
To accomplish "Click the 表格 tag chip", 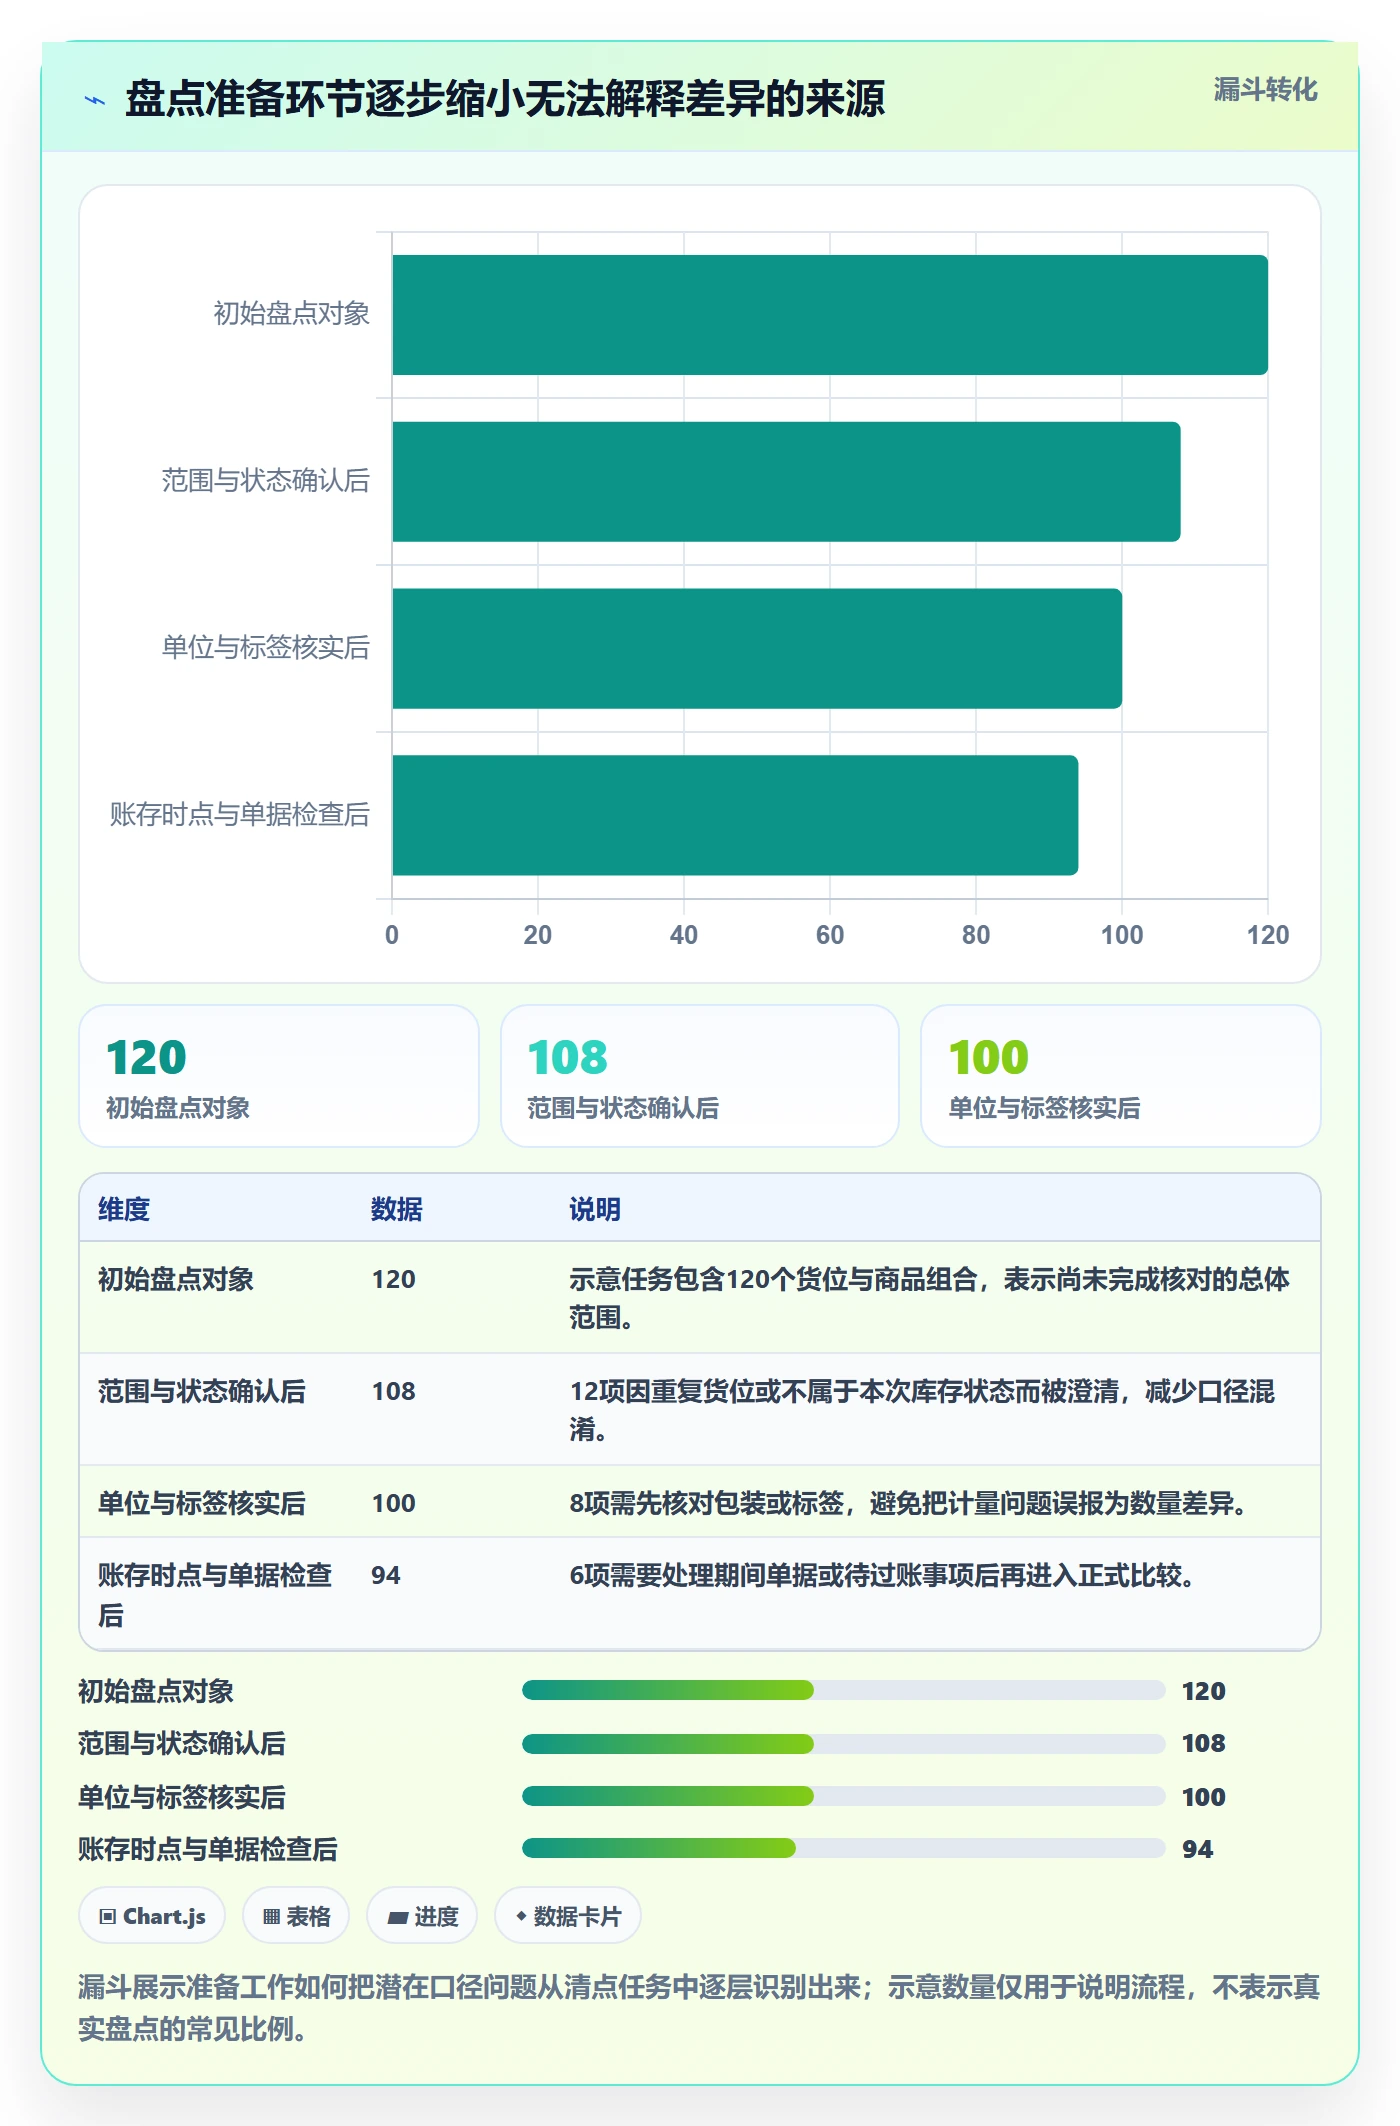I will click(x=296, y=1916).
